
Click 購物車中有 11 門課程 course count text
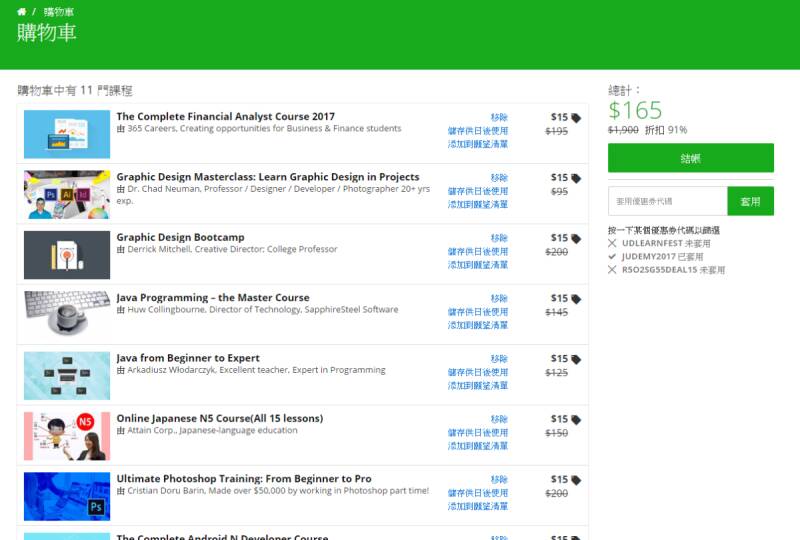(75, 90)
